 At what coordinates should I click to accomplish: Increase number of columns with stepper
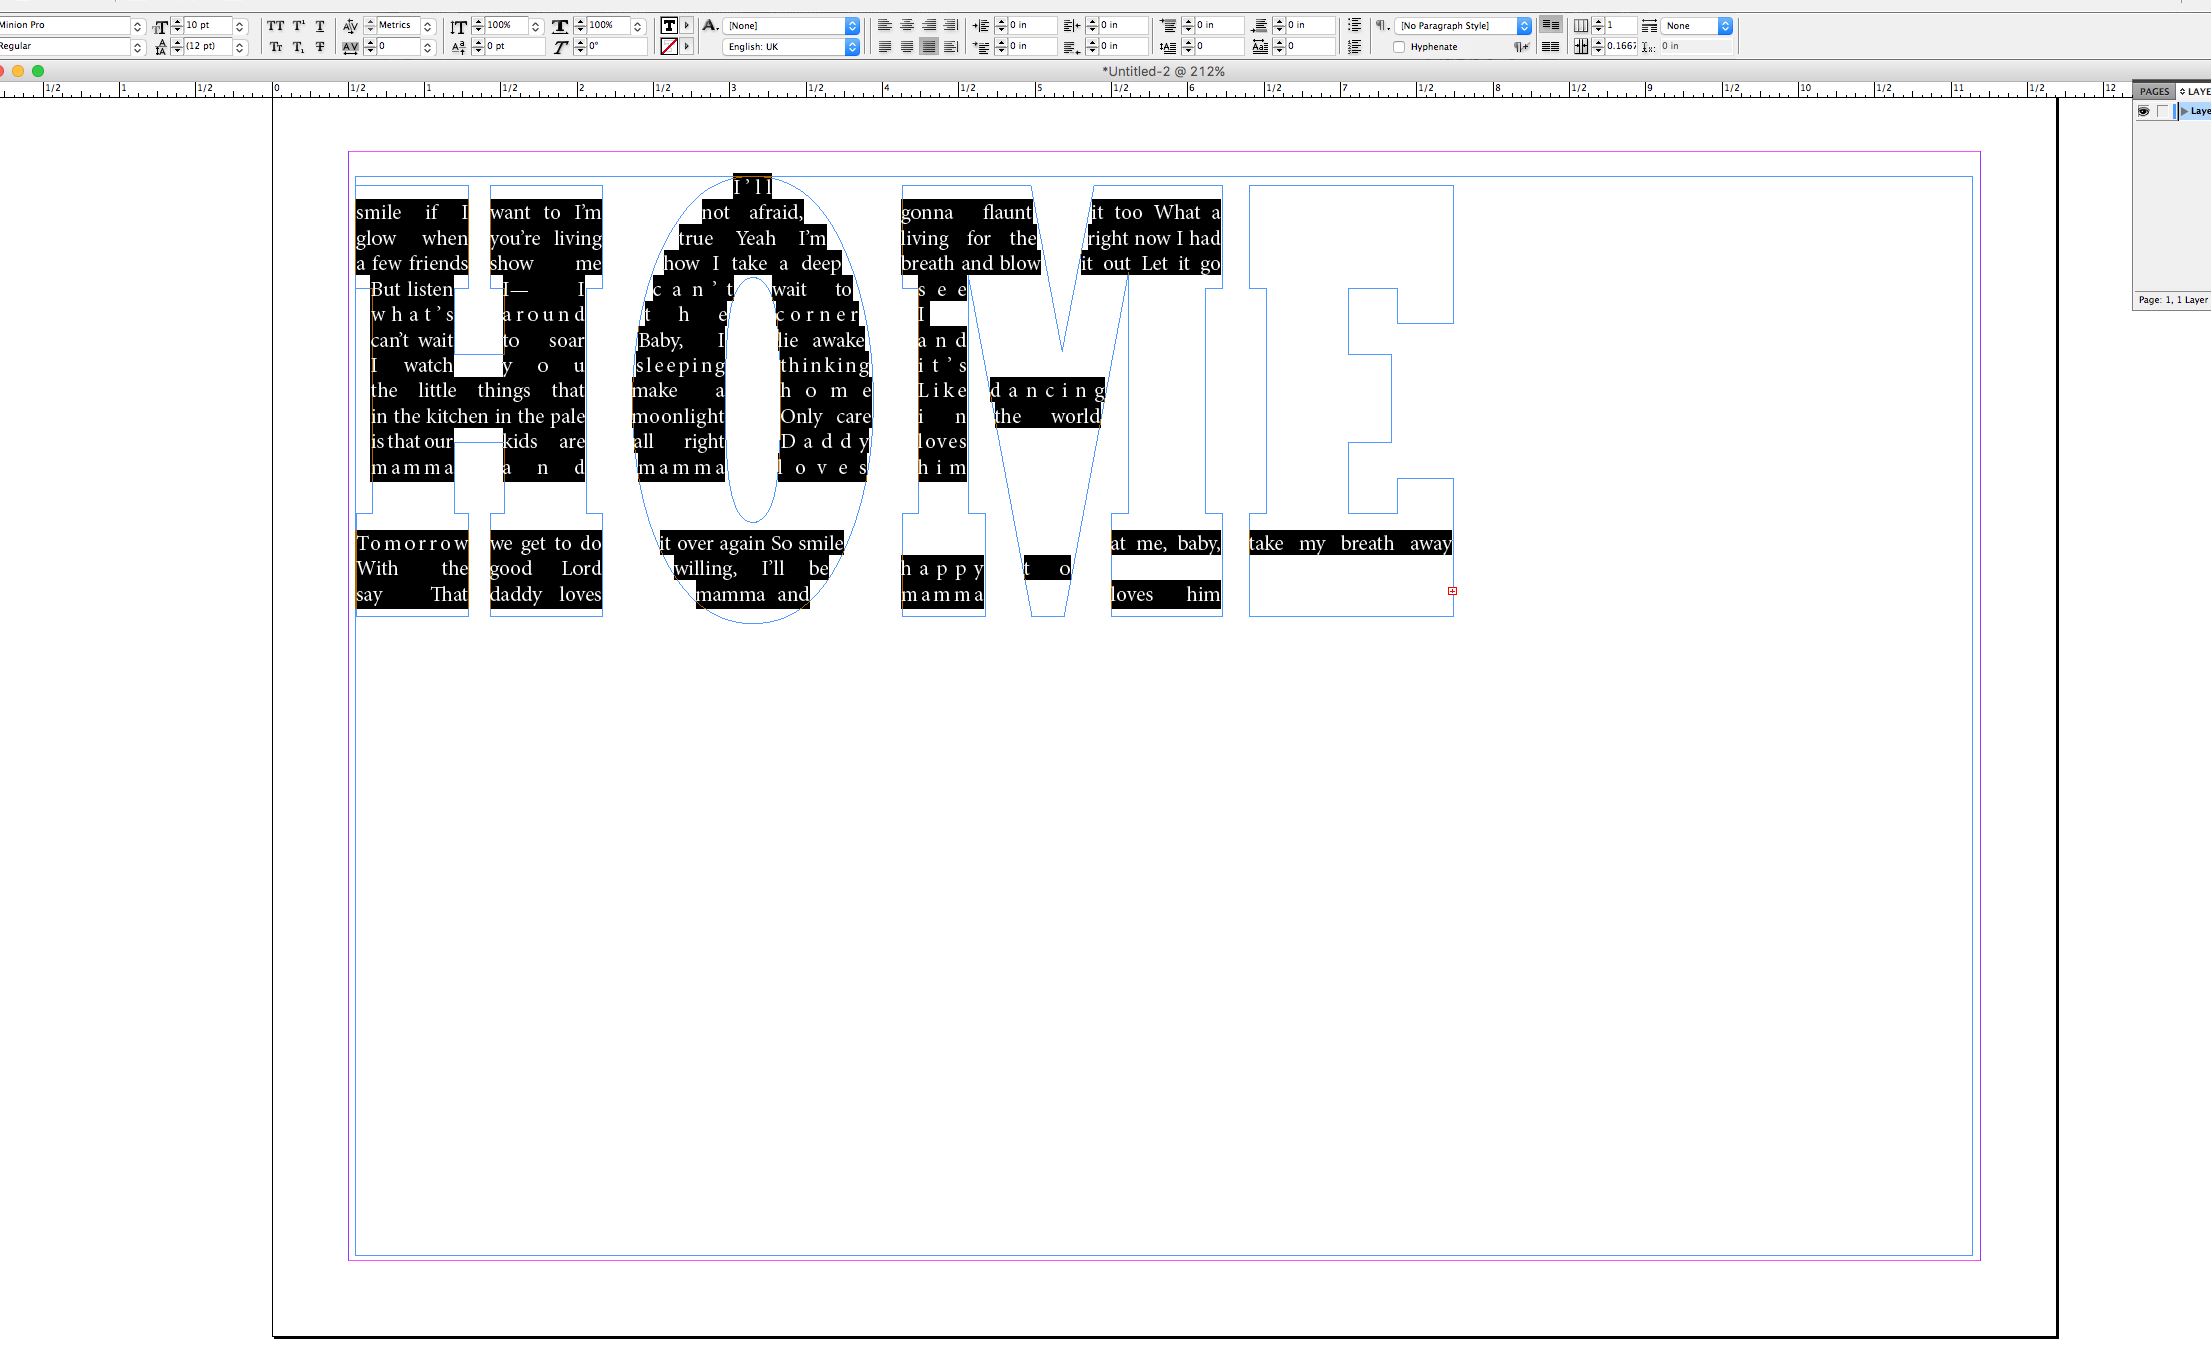pyautogui.click(x=1598, y=22)
